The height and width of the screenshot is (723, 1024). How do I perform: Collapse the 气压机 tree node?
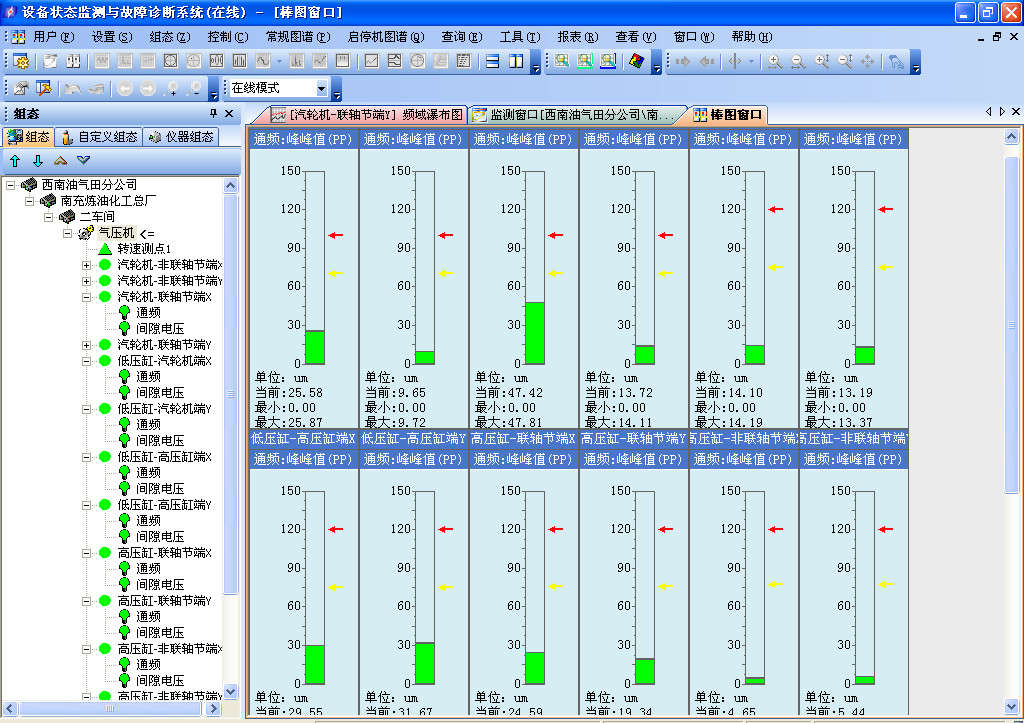(x=67, y=233)
